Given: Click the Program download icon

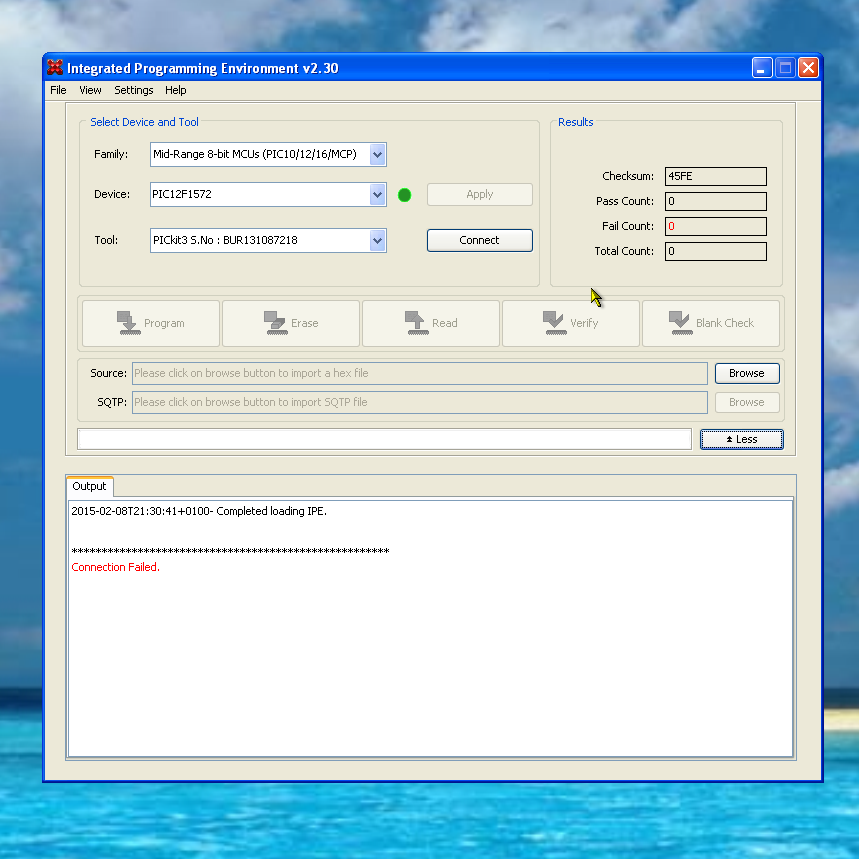Looking at the screenshot, I should pos(129,323).
